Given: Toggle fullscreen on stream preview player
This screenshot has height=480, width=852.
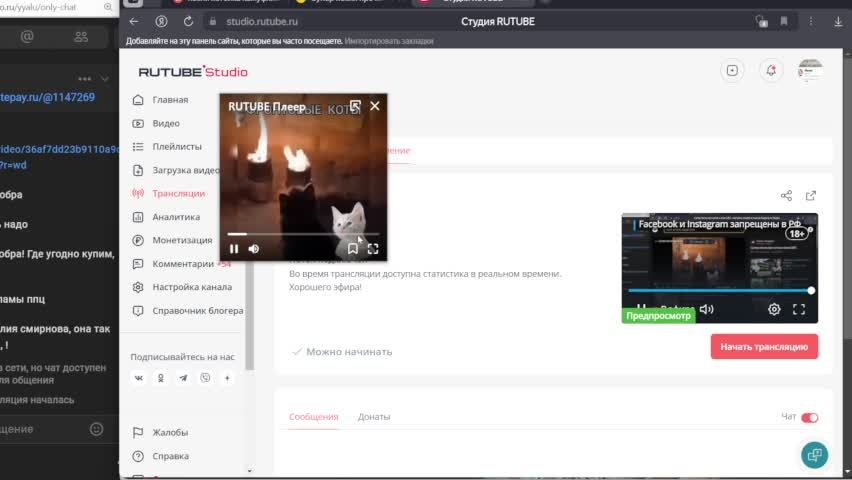Looking at the screenshot, I should [x=799, y=310].
